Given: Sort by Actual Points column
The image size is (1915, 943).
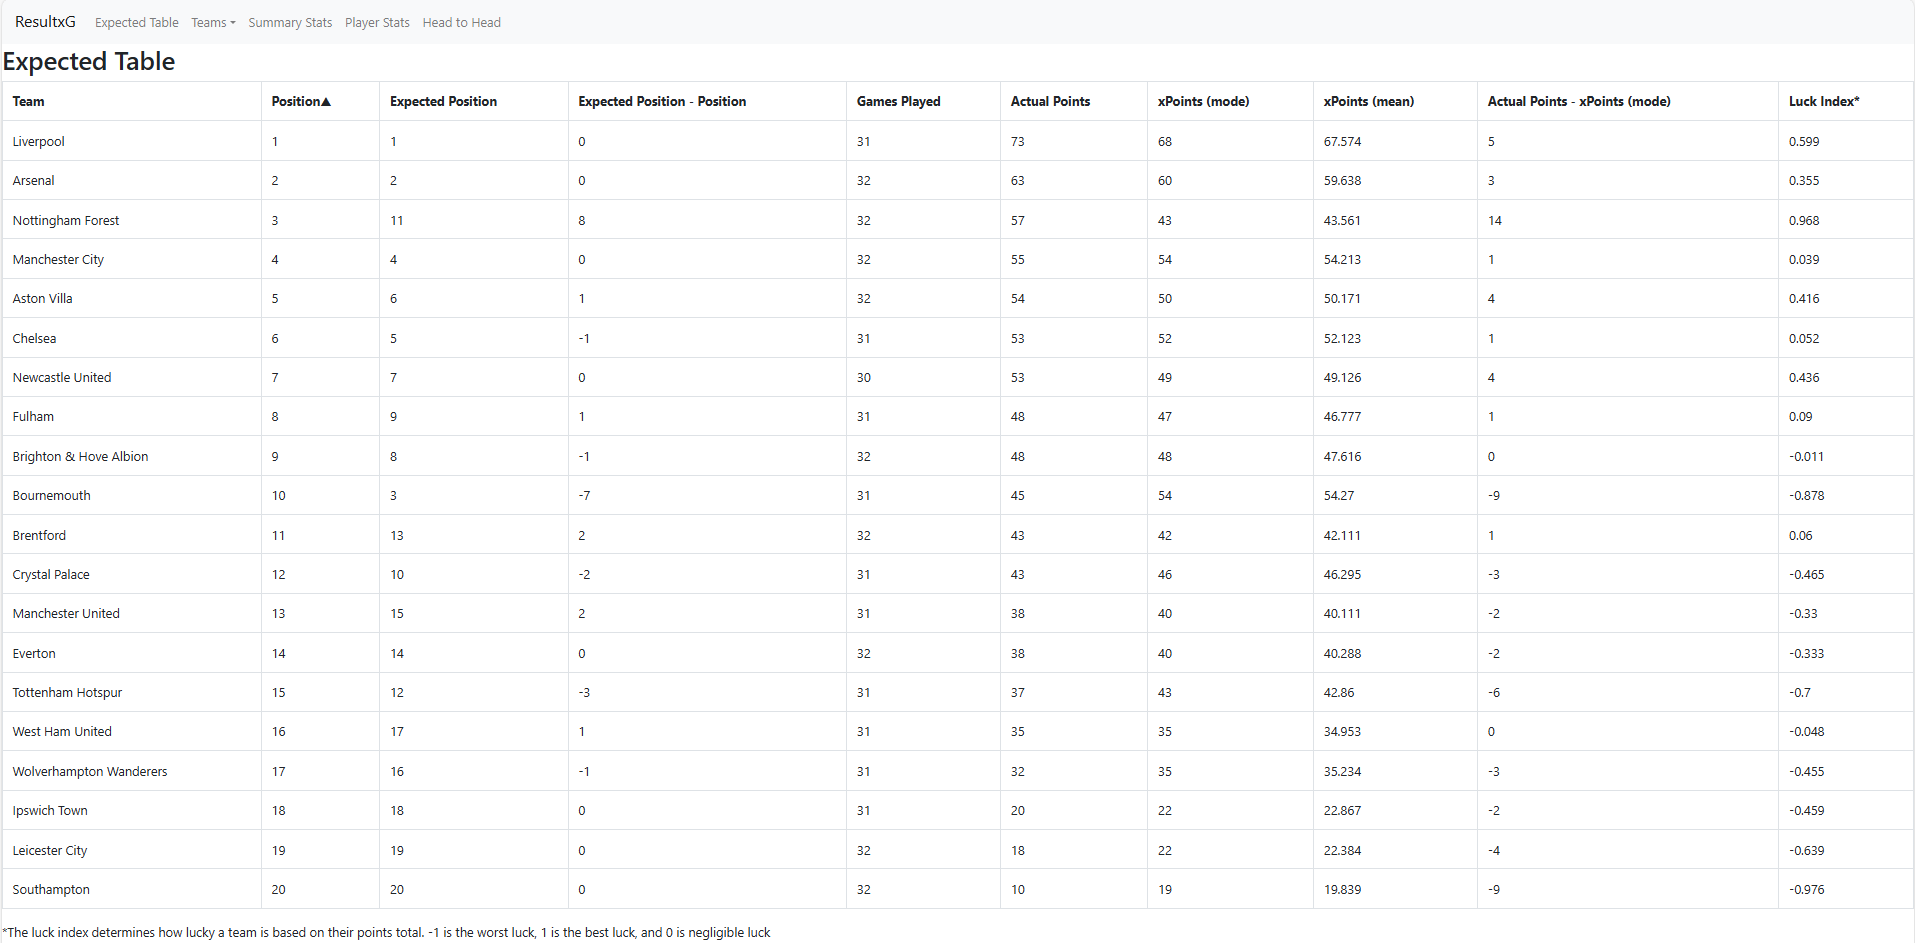Looking at the screenshot, I should [x=1050, y=101].
